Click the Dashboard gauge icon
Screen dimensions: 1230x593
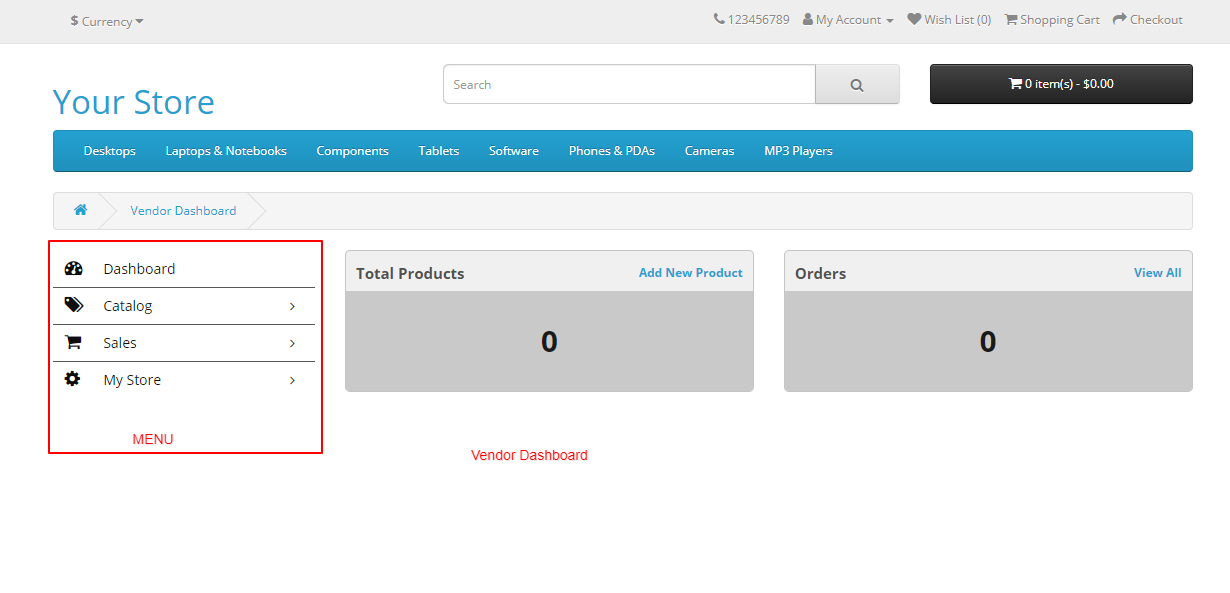click(74, 268)
